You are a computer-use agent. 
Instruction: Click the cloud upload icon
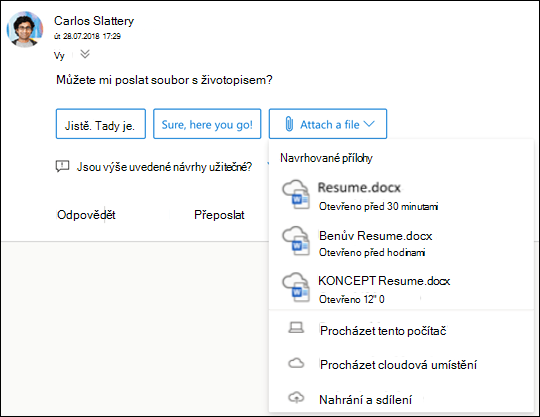296,397
